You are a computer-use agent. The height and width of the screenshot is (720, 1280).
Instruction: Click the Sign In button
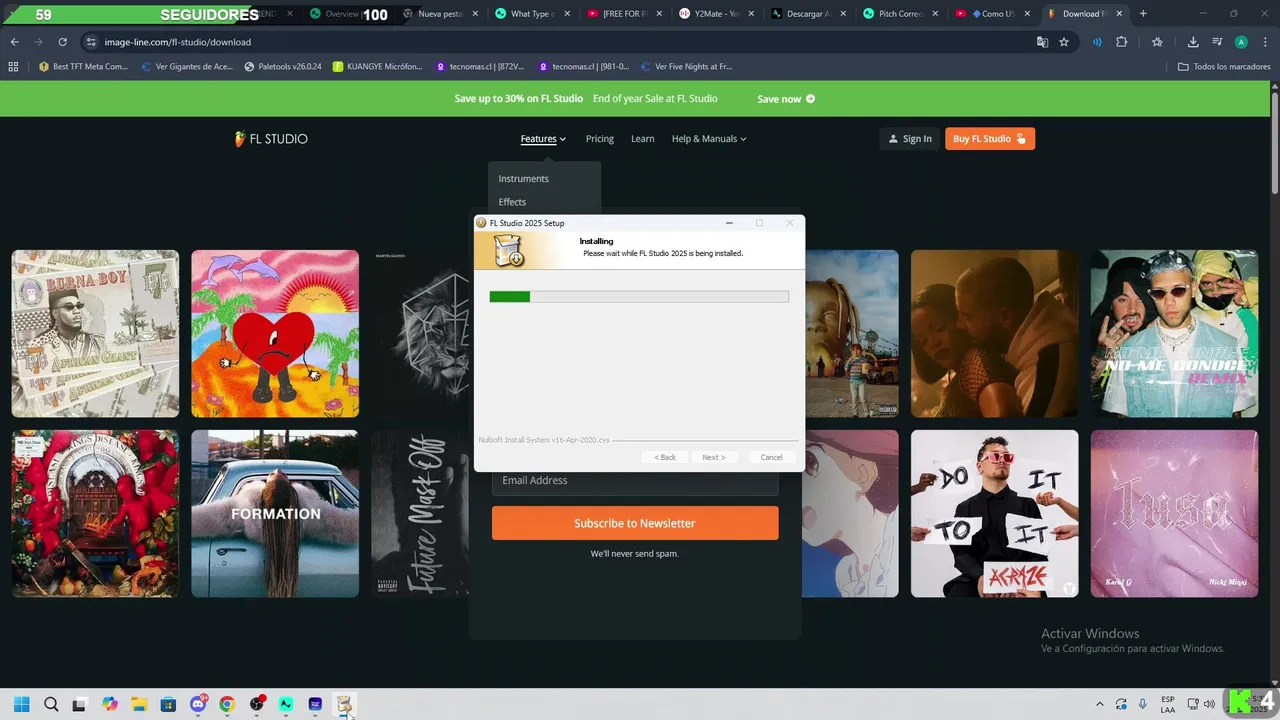click(x=909, y=139)
